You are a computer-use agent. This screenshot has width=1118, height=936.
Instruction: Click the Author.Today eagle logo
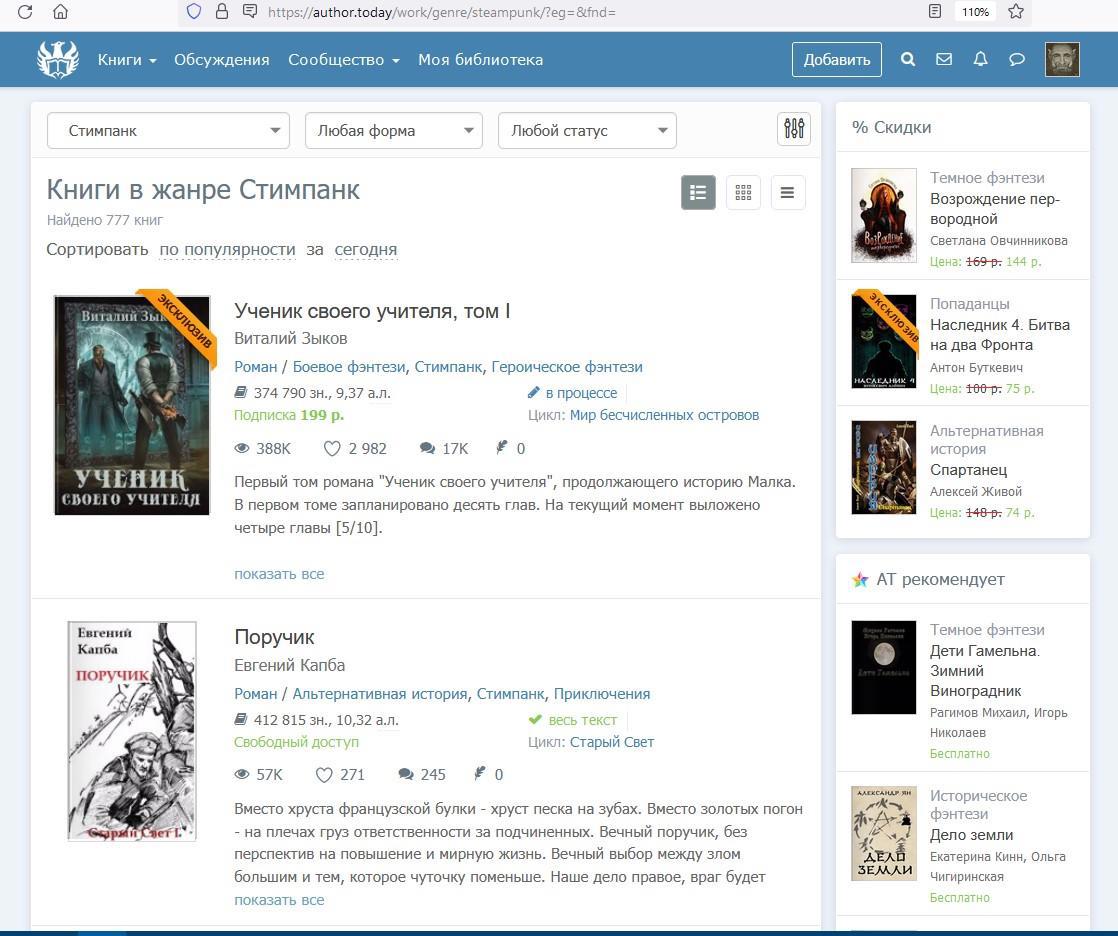(x=58, y=59)
